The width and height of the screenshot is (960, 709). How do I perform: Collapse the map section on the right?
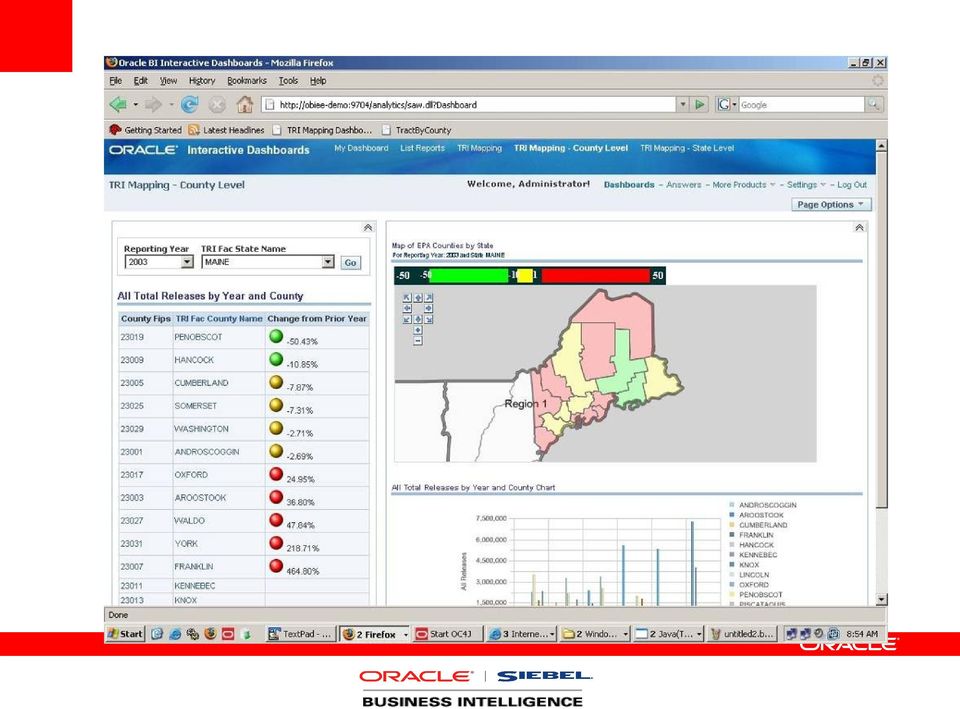point(859,228)
